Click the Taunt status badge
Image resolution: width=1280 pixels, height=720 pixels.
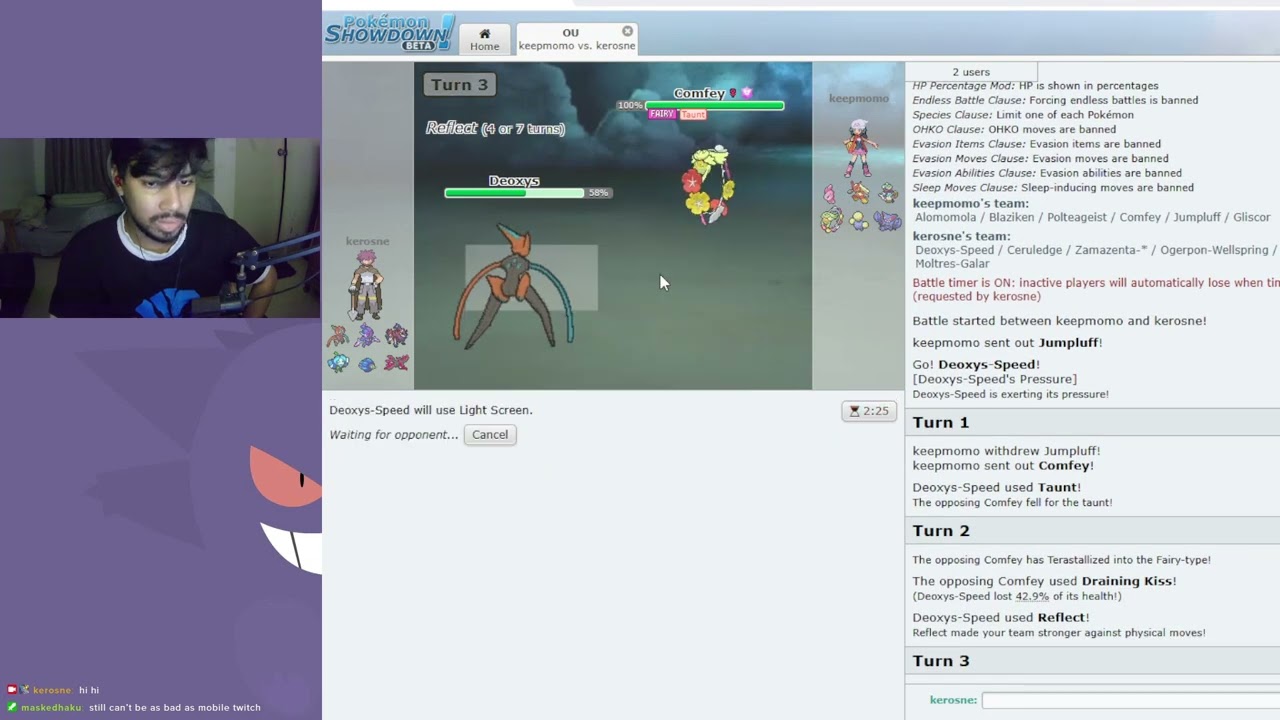(693, 115)
